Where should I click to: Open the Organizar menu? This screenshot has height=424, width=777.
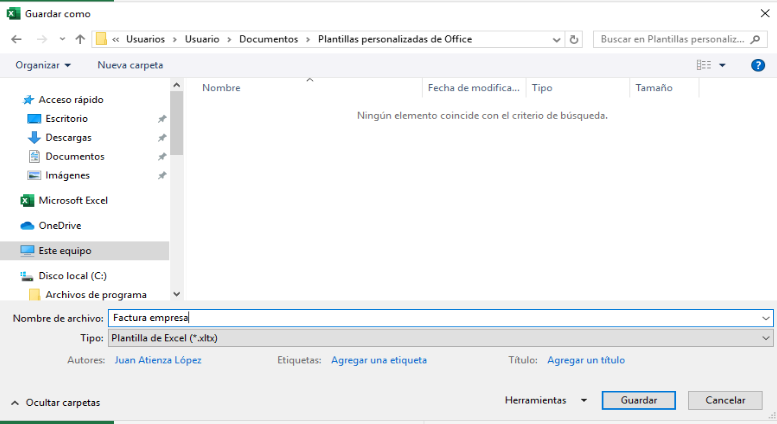point(43,65)
